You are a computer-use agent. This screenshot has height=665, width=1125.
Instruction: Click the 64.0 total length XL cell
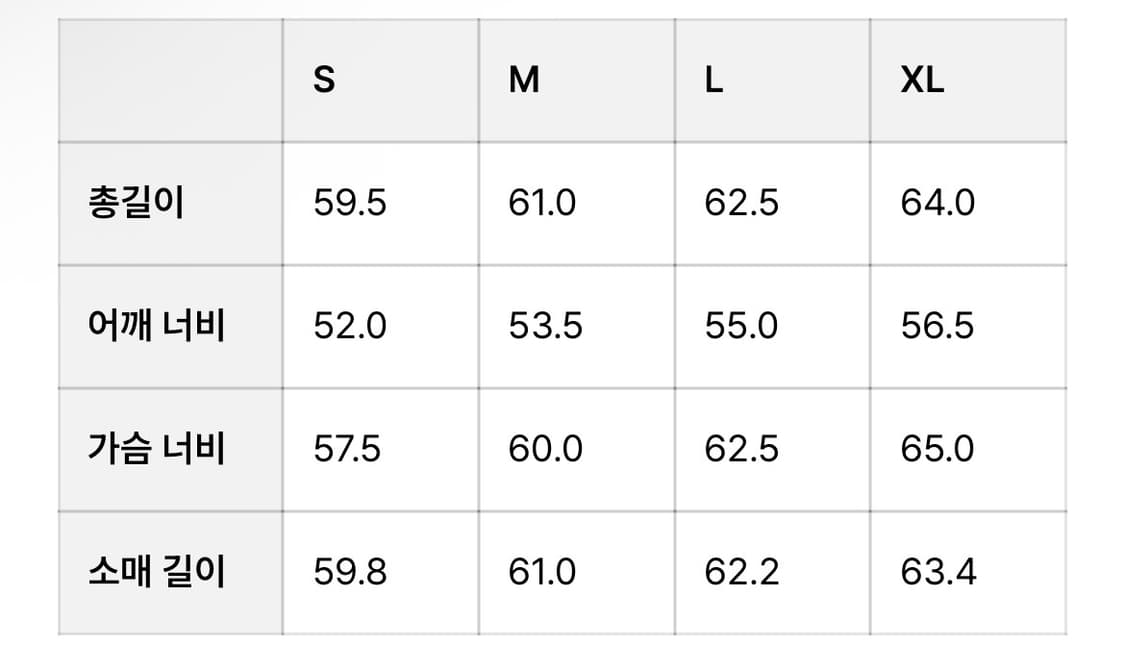(968, 204)
